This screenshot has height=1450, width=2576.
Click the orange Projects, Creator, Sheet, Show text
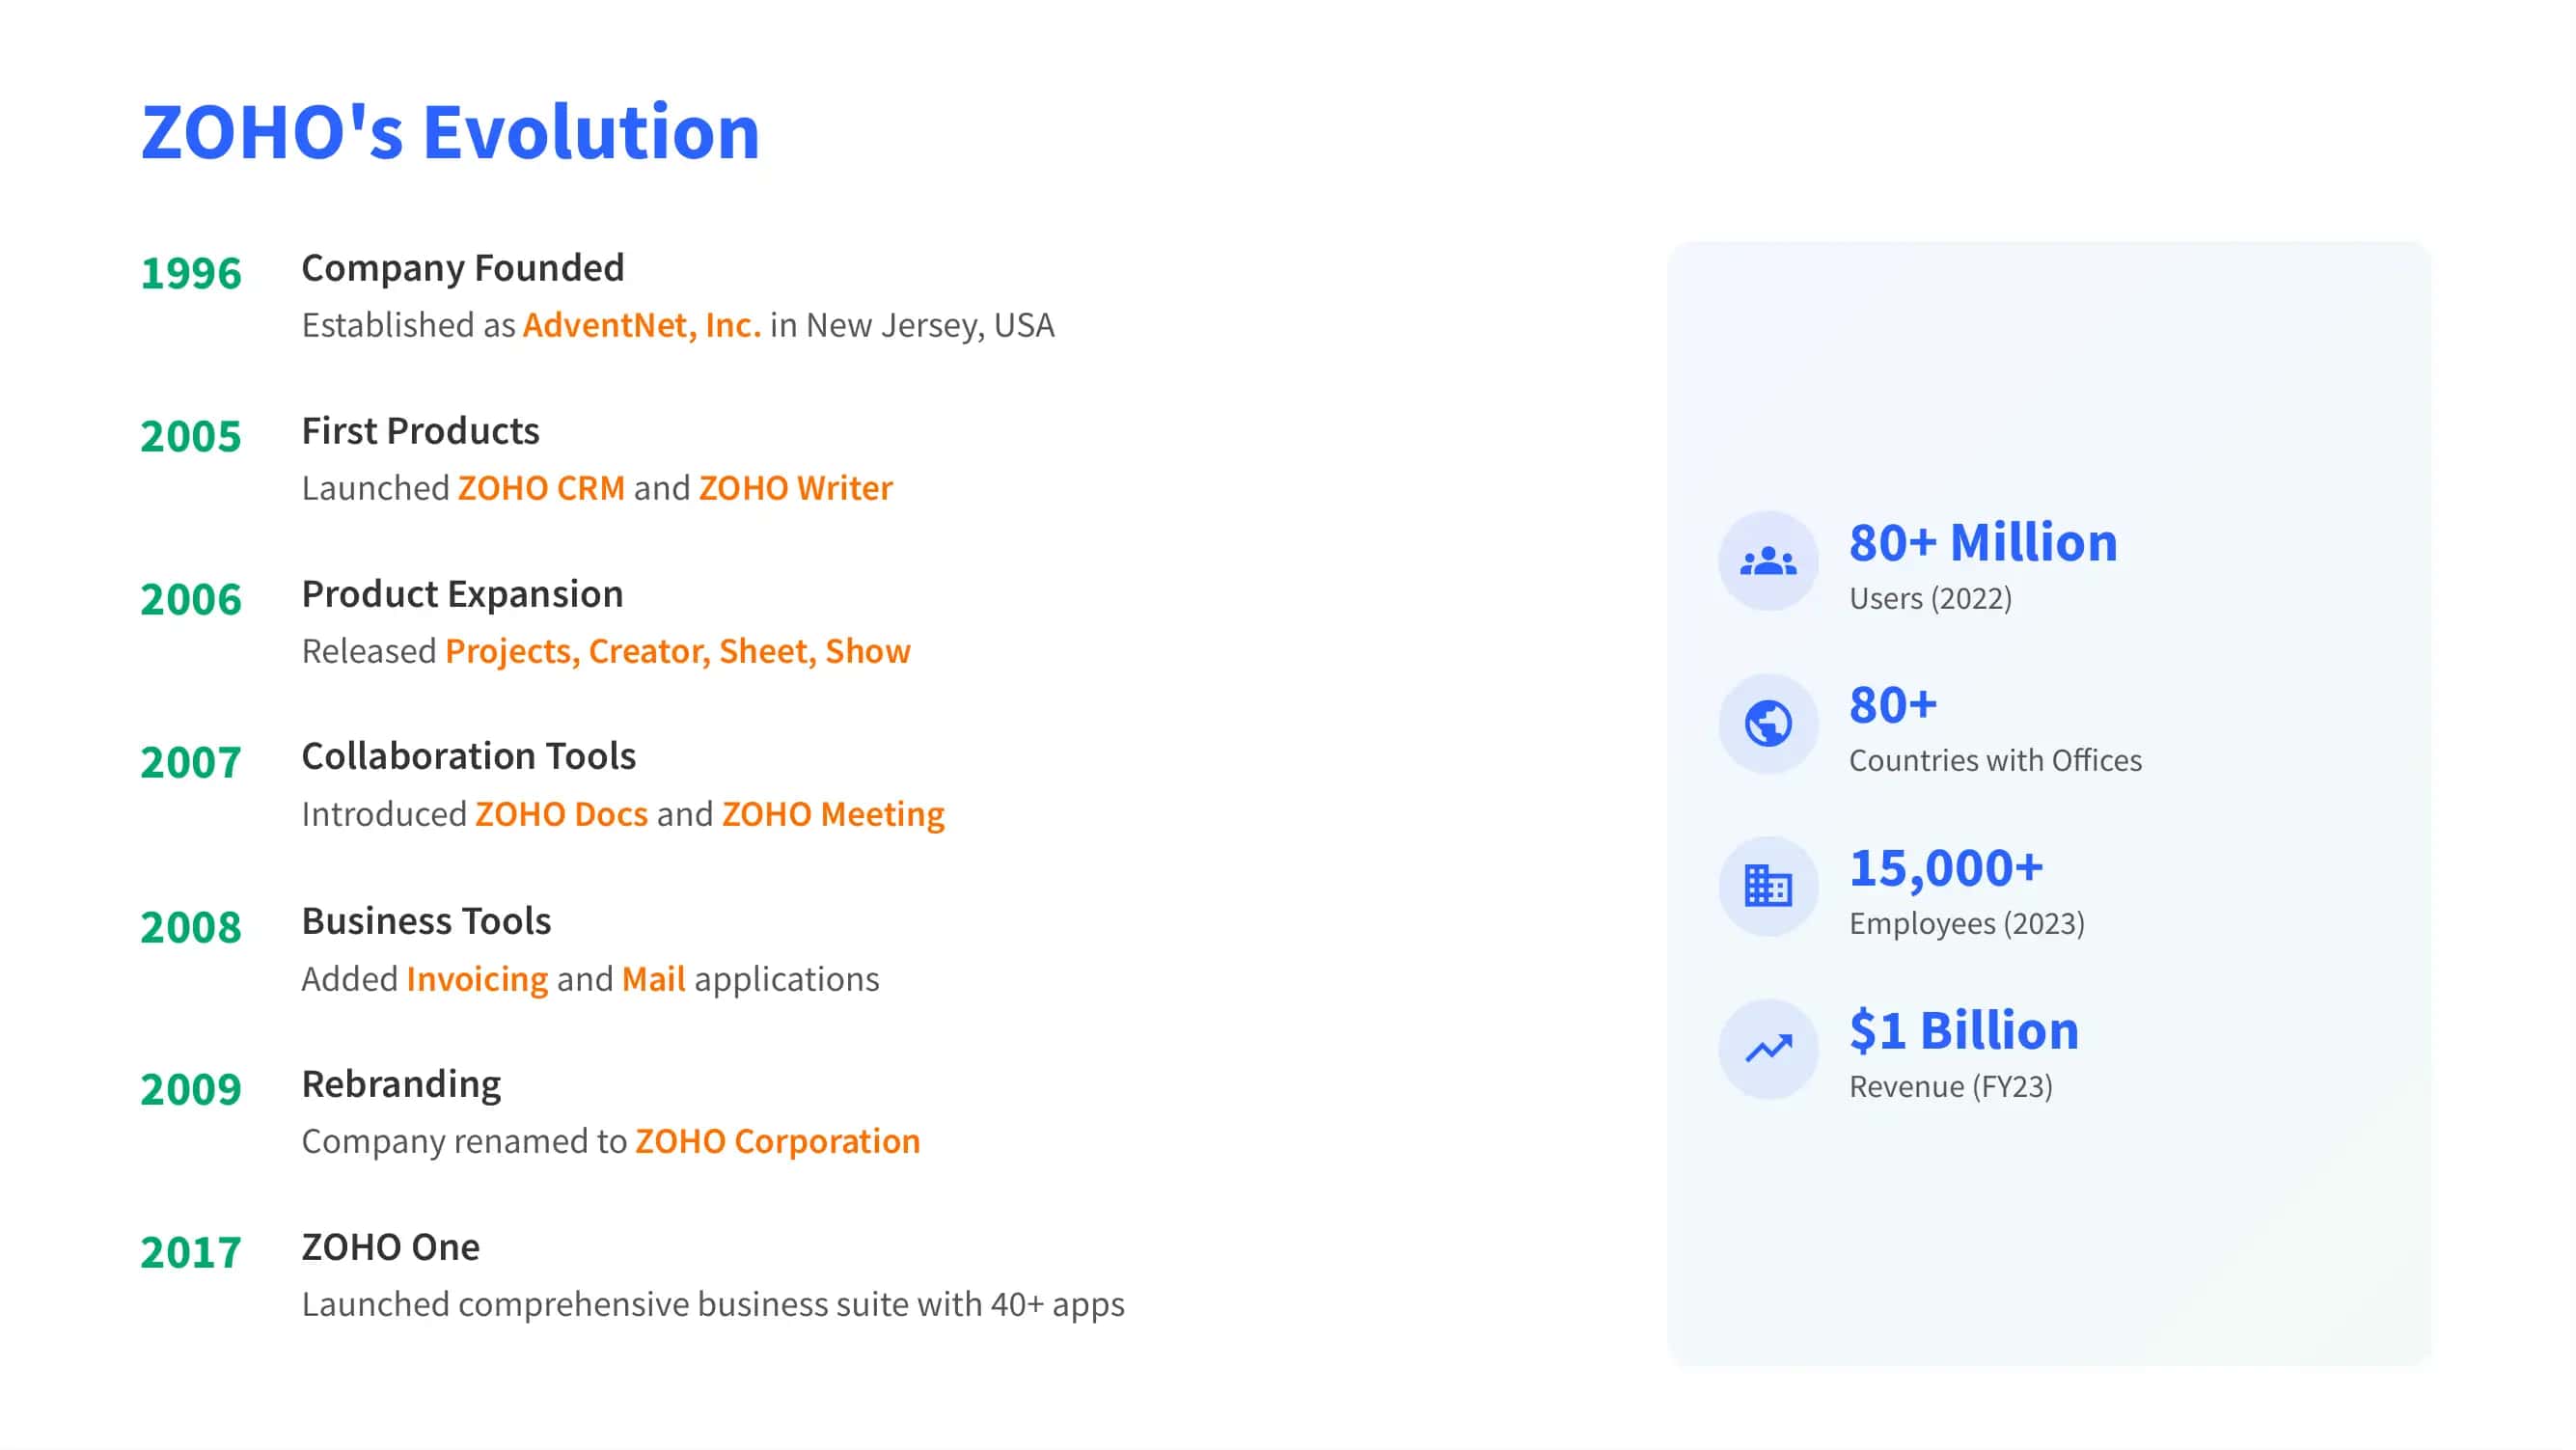coord(678,651)
